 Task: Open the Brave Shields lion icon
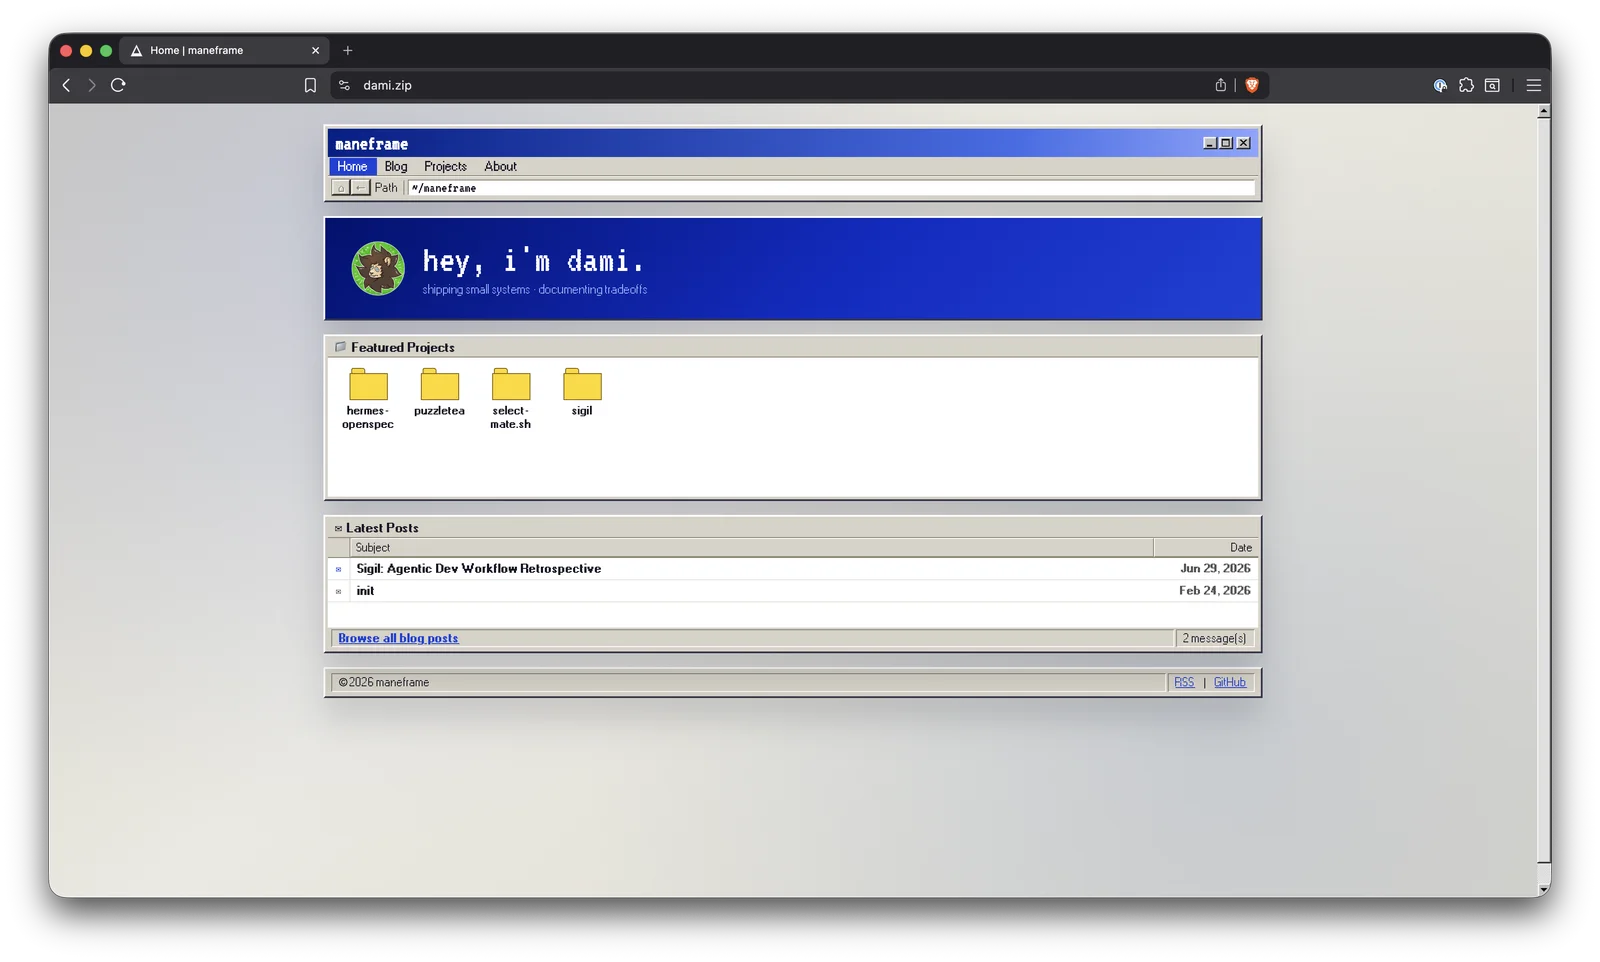pos(1252,85)
